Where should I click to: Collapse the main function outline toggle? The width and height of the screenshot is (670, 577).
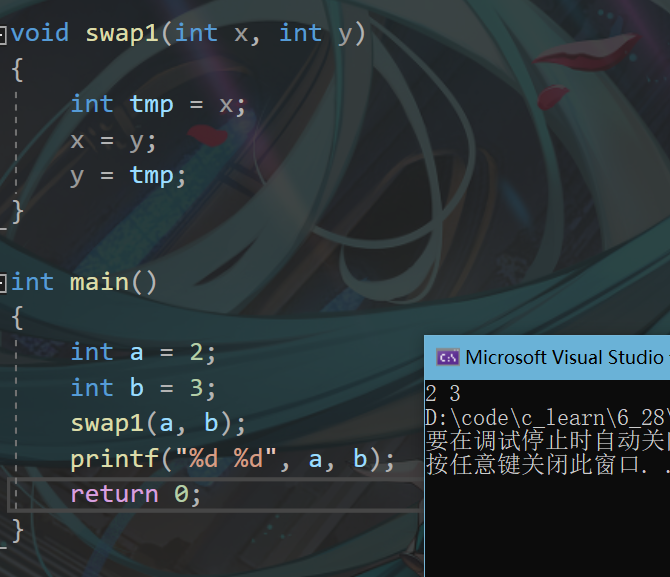2,284
